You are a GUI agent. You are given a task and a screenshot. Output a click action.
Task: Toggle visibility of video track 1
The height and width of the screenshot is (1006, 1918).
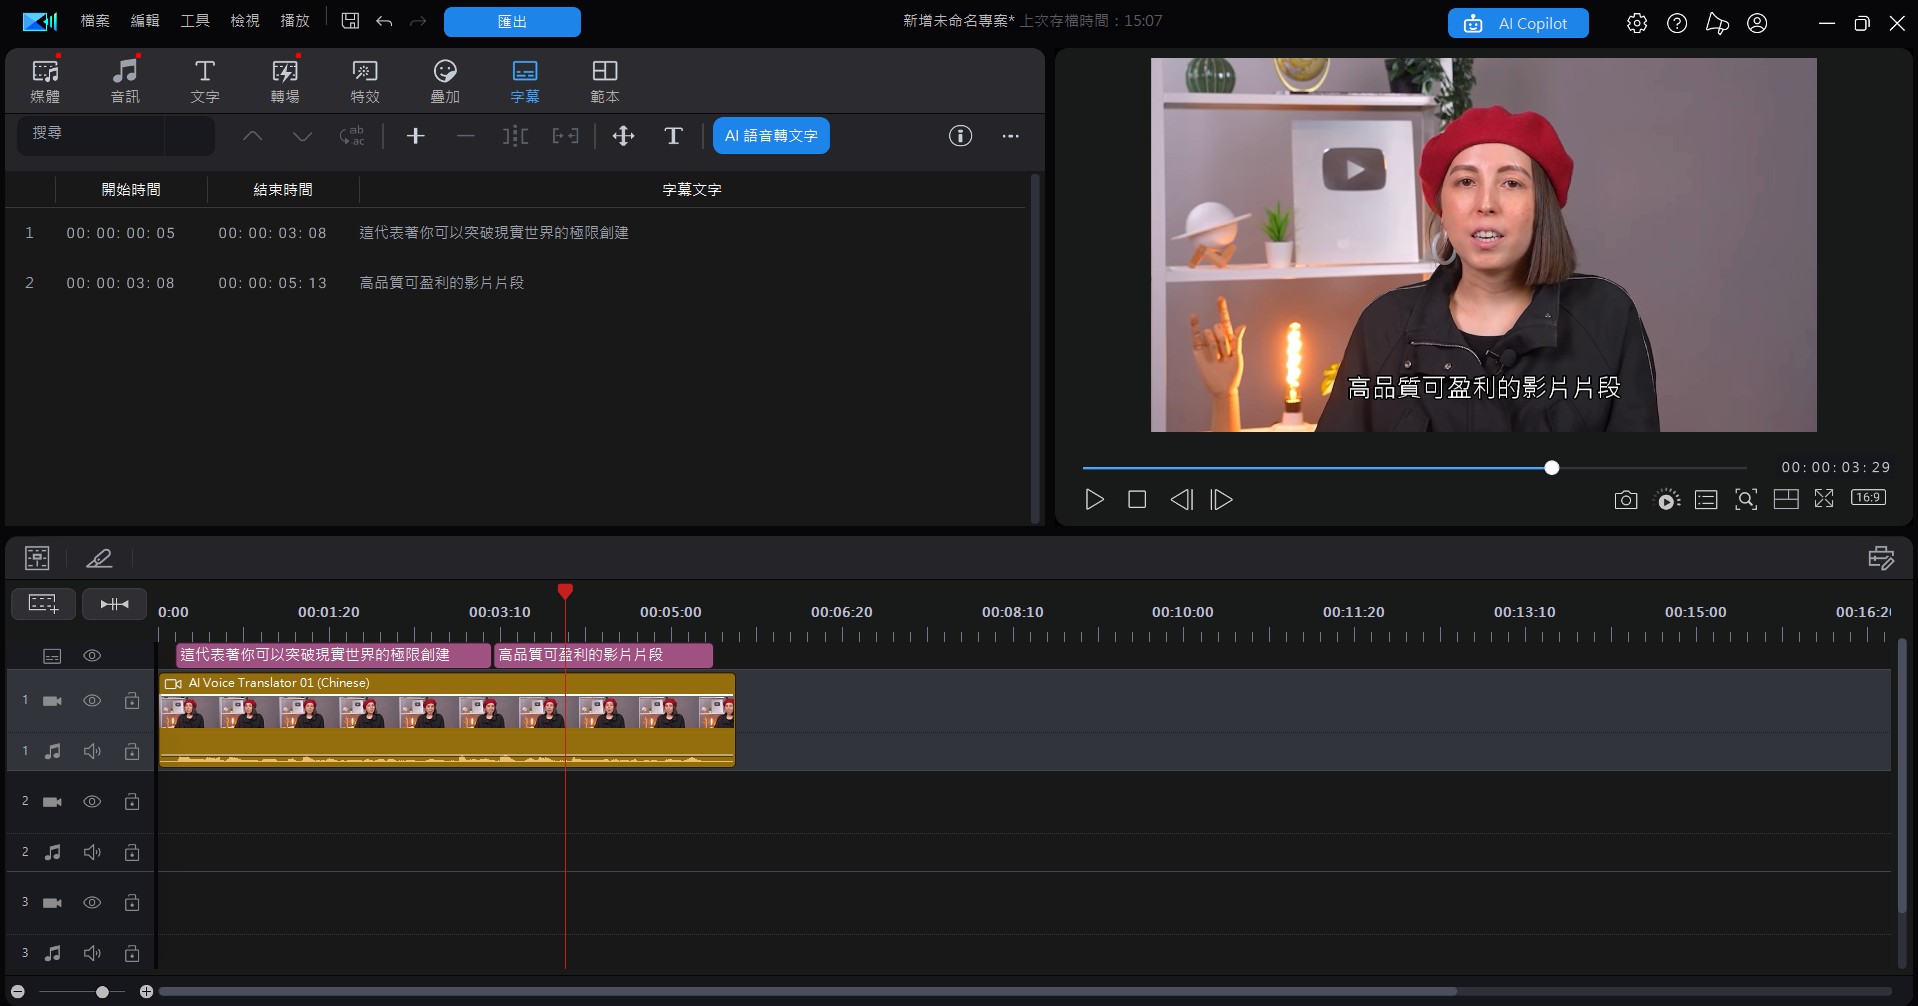pos(92,701)
